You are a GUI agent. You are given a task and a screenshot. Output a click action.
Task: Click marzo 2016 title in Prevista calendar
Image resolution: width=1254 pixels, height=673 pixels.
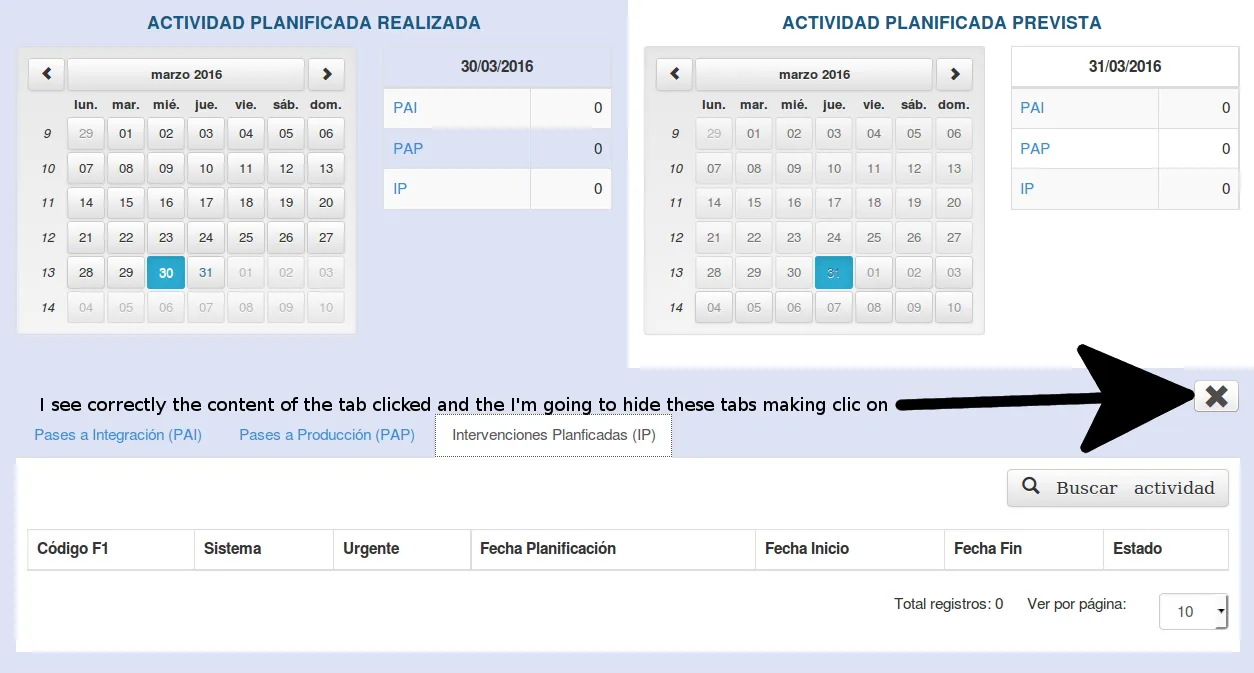click(x=814, y=74)
